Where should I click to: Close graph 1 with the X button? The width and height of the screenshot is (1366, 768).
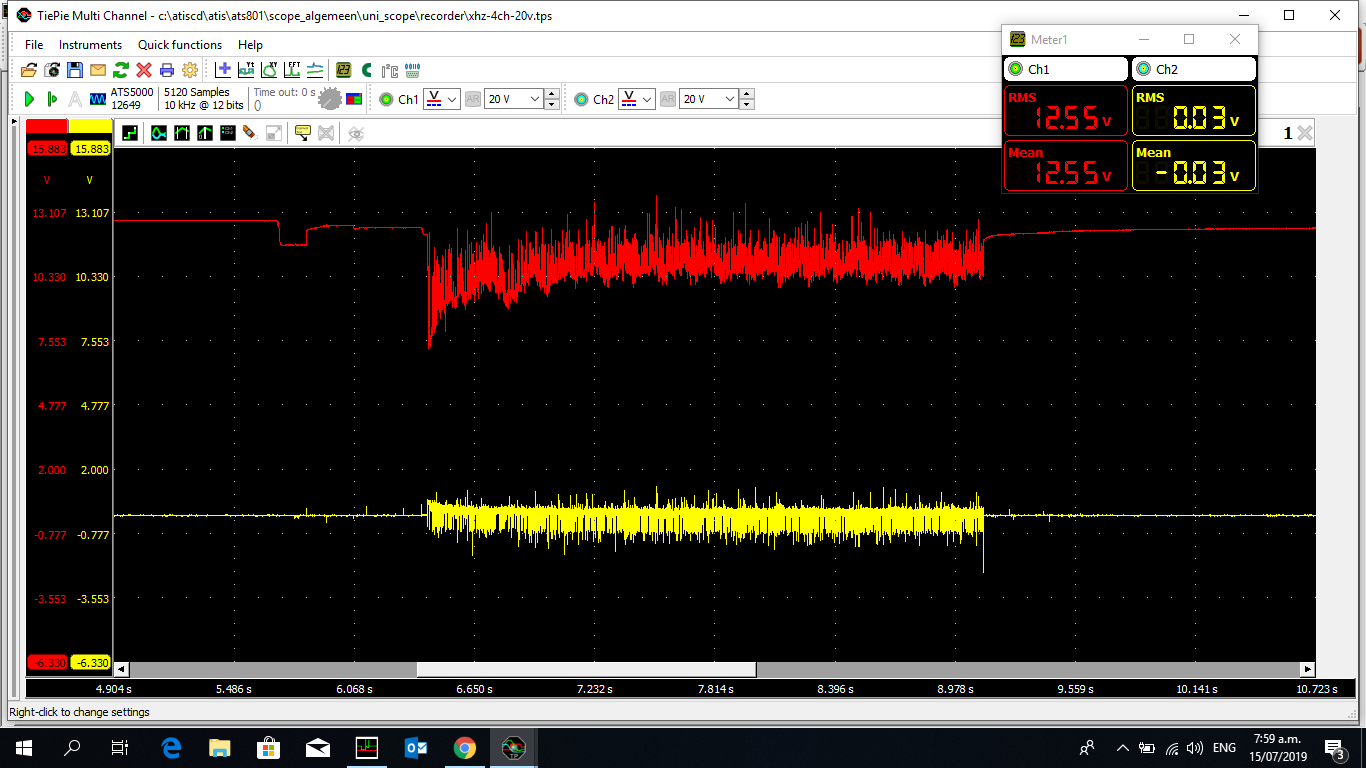click(1304, 133)
